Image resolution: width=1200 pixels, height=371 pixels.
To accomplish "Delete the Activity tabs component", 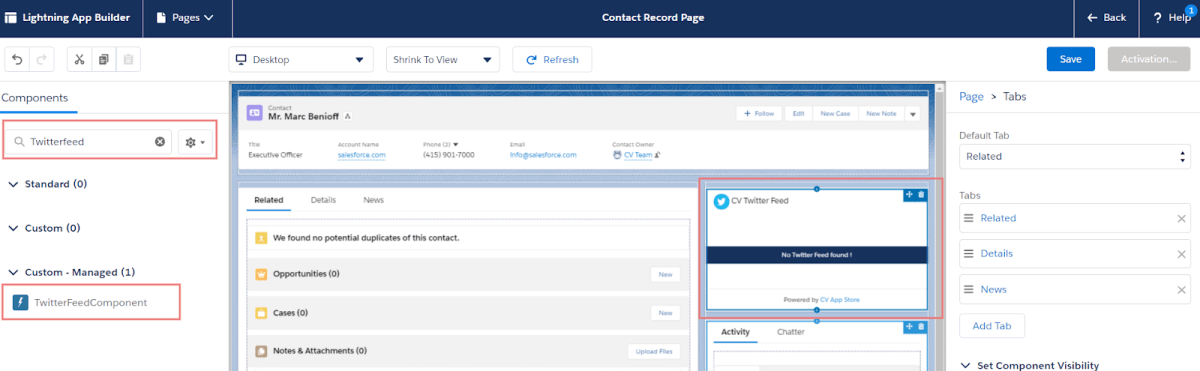I will tap(921, 327).
